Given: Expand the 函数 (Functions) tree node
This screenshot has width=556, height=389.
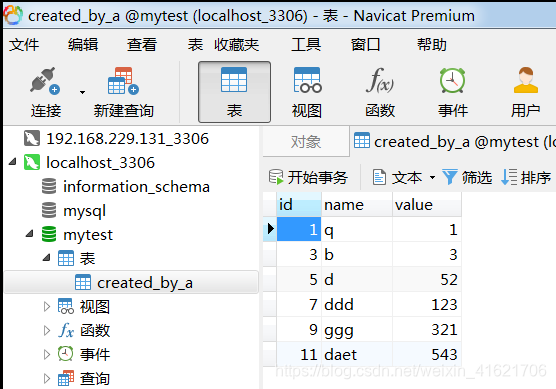Looking at the screenshot, I should [x=47, y=330].
